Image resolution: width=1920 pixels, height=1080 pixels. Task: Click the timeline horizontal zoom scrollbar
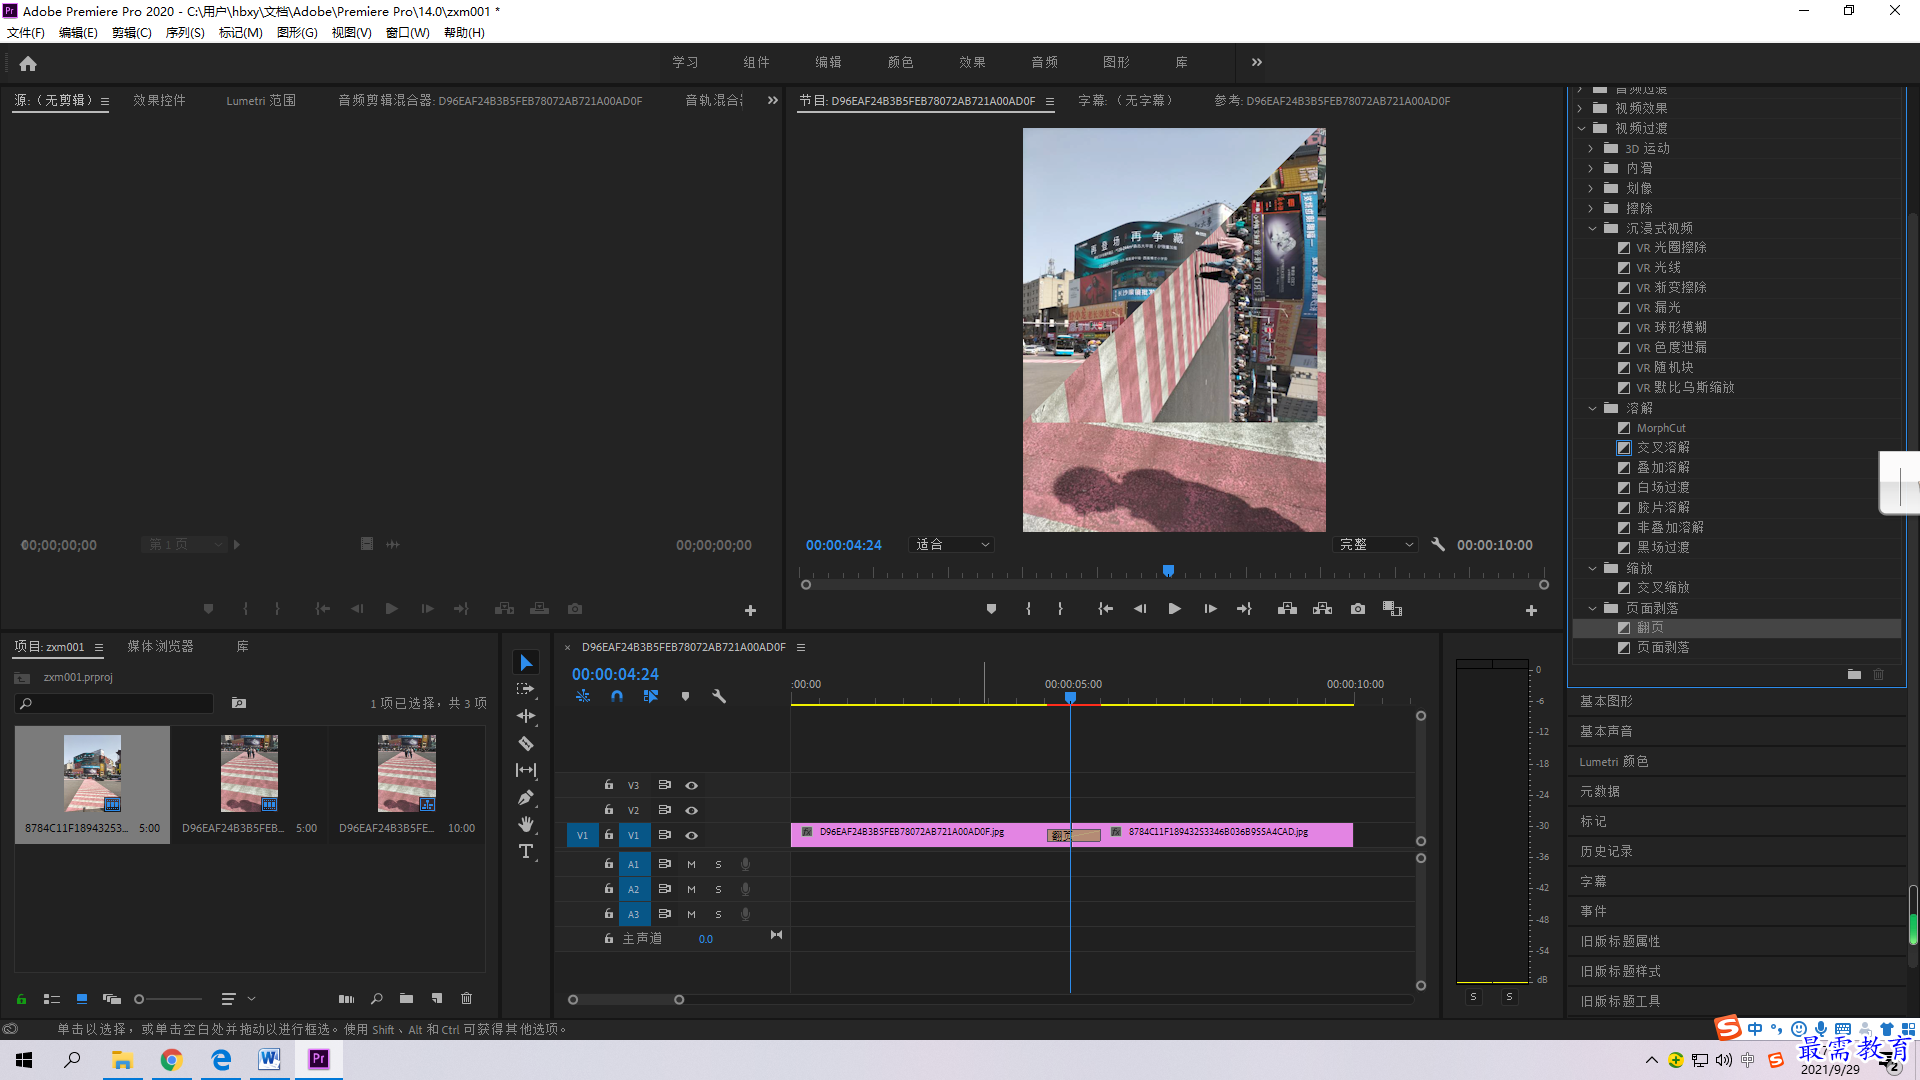coord(626,1000)
